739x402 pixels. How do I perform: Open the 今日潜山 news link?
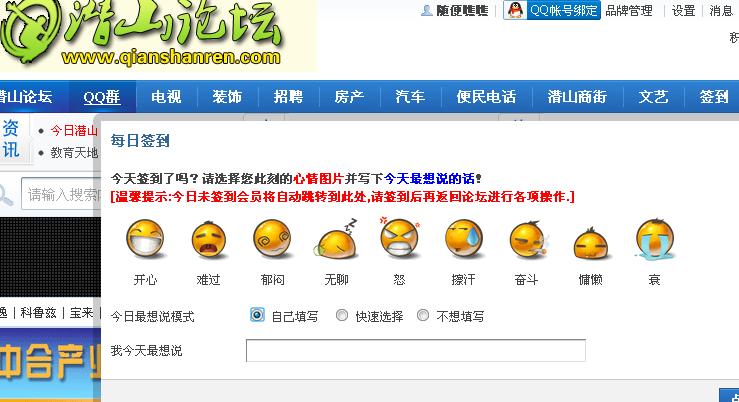tap(74, 131)
